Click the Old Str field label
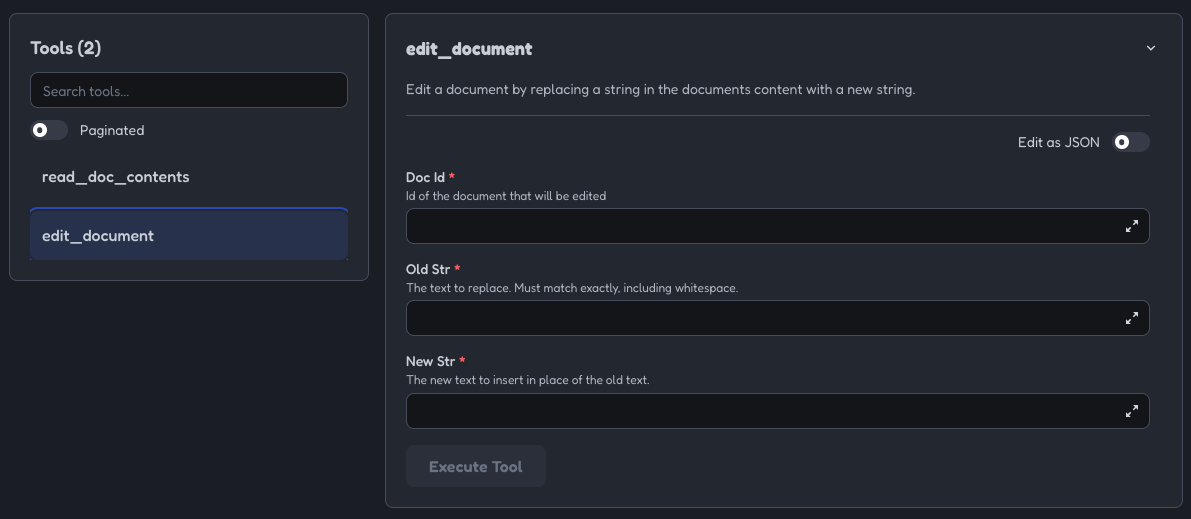 pyautogui.click(x=428, y=269)
